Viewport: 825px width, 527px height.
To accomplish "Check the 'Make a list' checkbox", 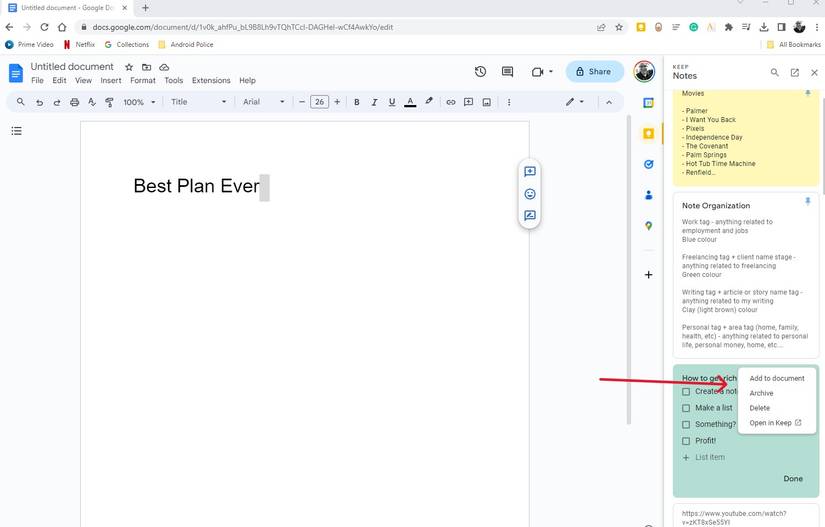I will pyautogui.click(x=686, y=408).
